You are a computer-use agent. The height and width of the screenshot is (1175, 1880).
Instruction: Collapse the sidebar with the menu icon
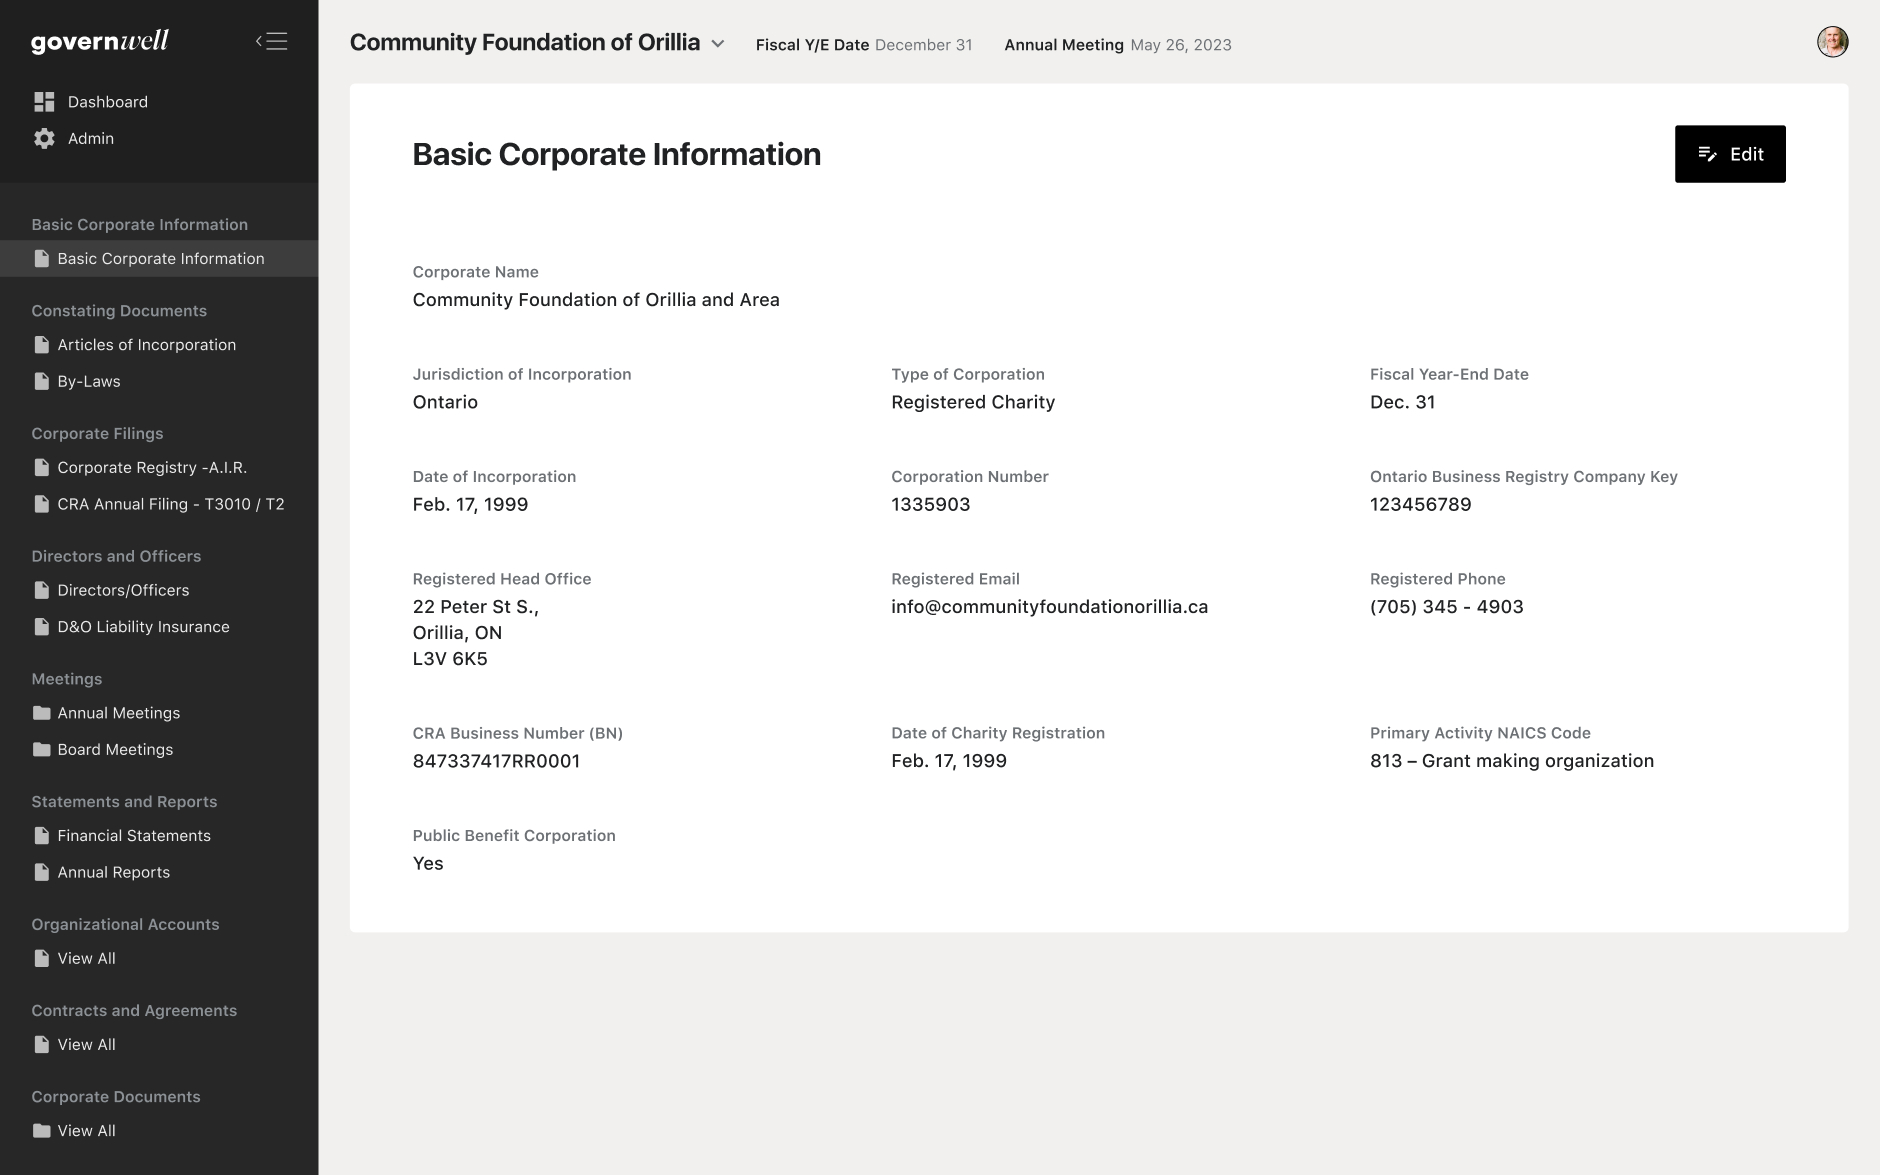(271, 41)
